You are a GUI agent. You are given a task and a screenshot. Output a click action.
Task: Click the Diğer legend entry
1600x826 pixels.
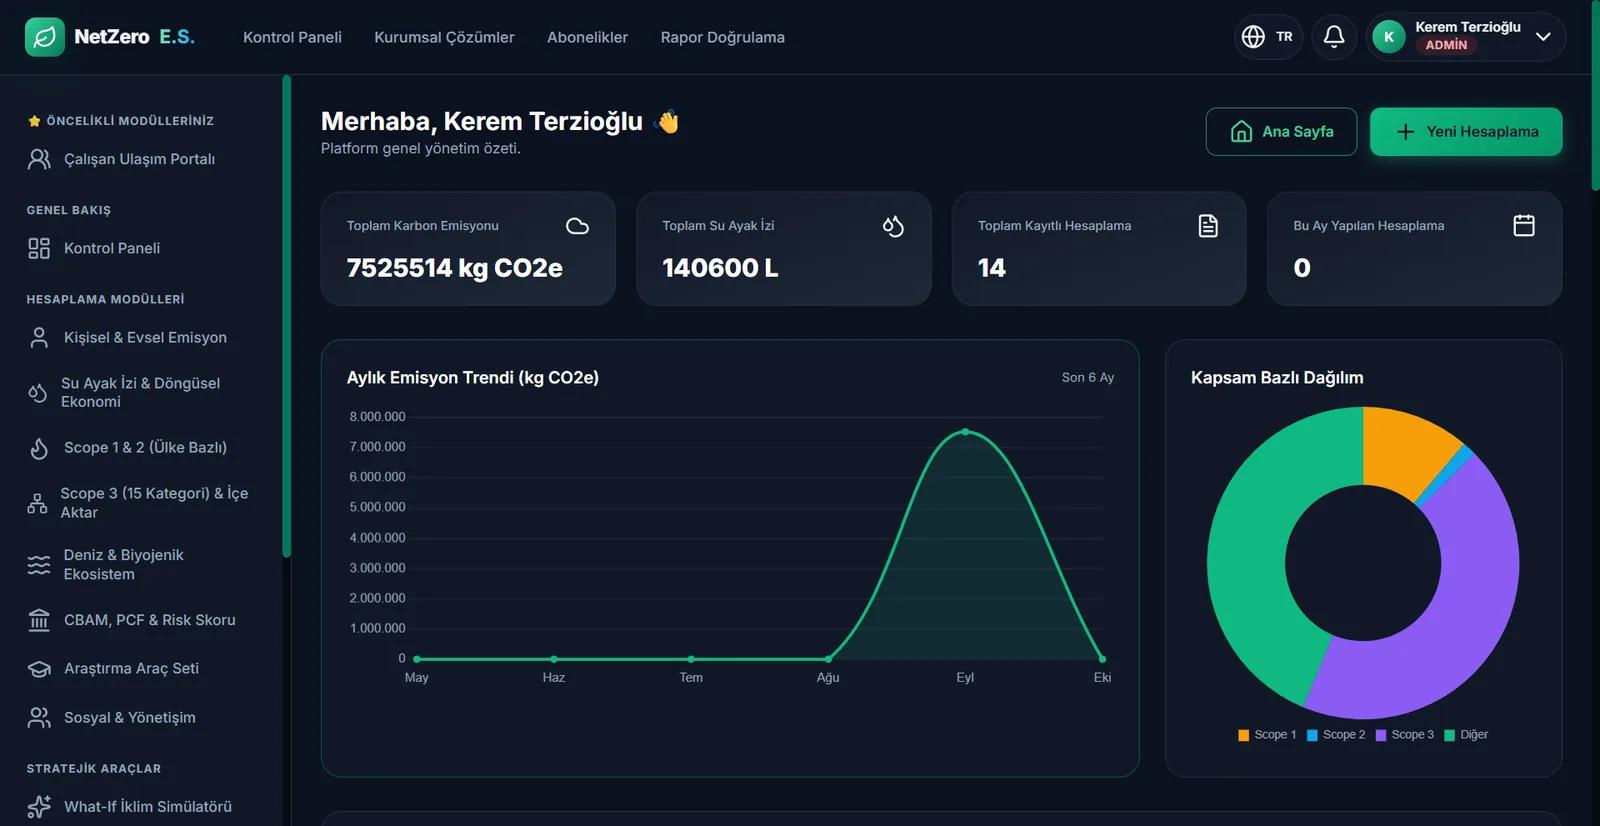1466,735
